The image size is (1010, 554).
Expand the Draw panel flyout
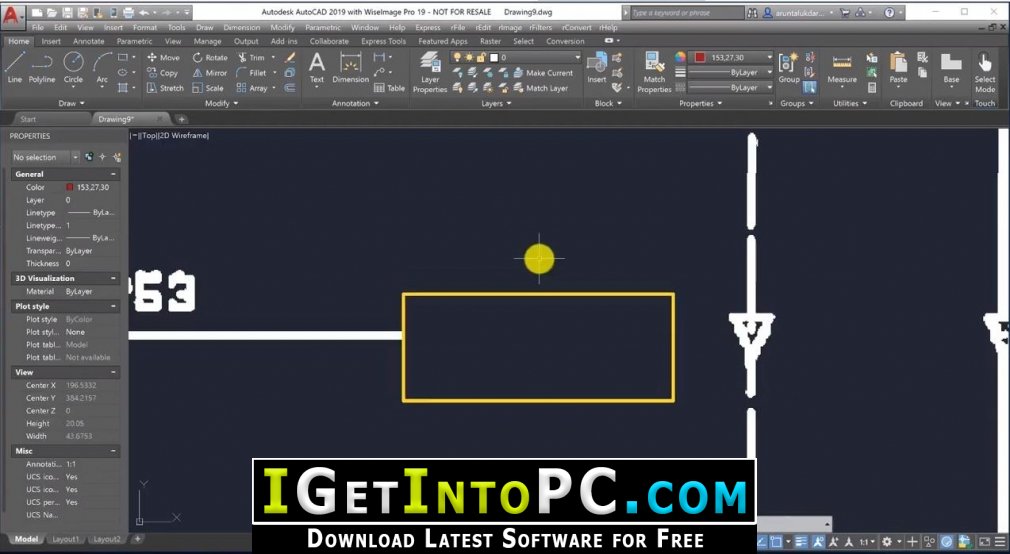[71, 103]
